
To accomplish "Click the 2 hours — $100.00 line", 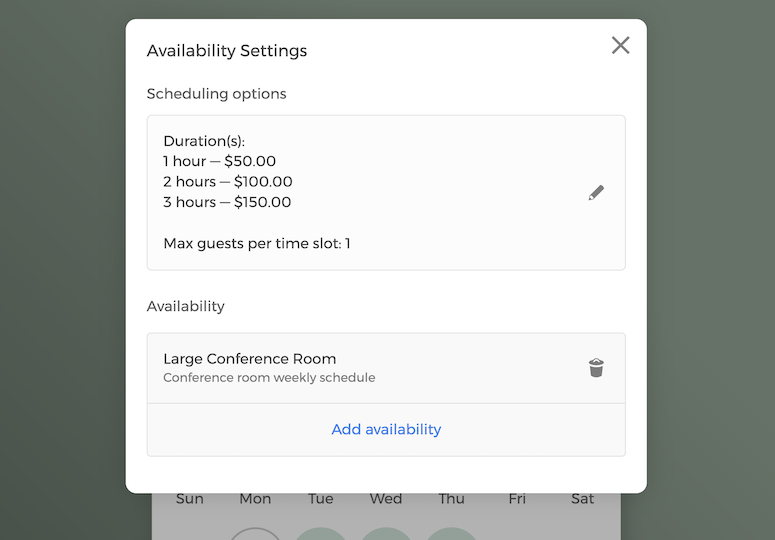I will [228, 182].
